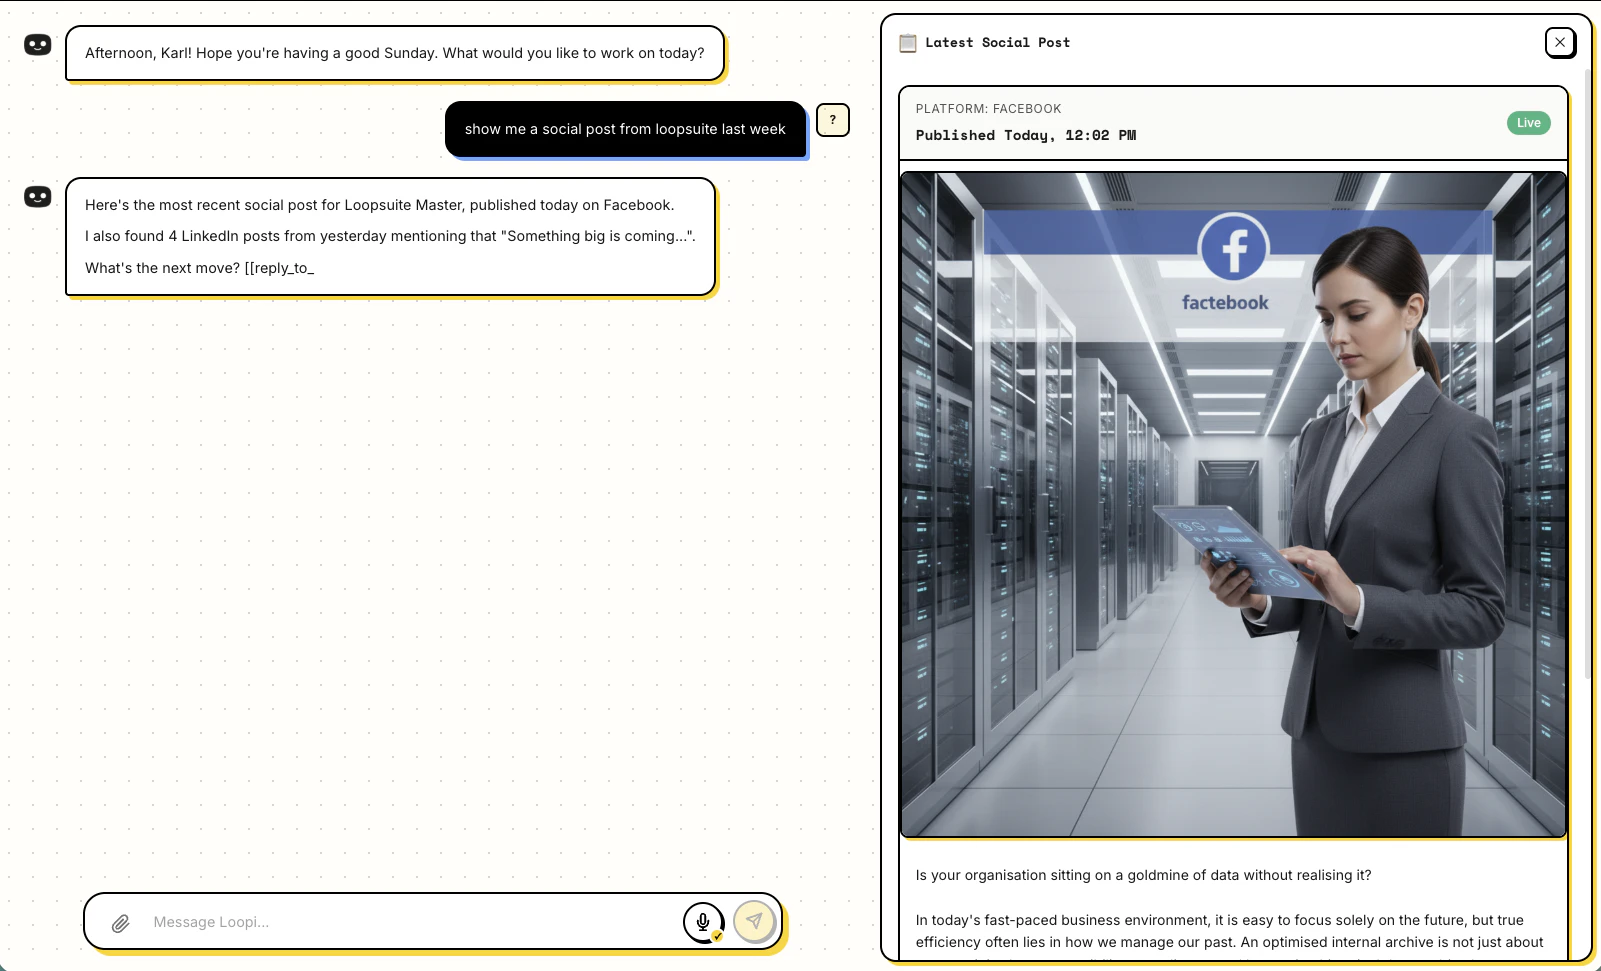Click the Facebook logo inside the post image

tap(1232, 248)
